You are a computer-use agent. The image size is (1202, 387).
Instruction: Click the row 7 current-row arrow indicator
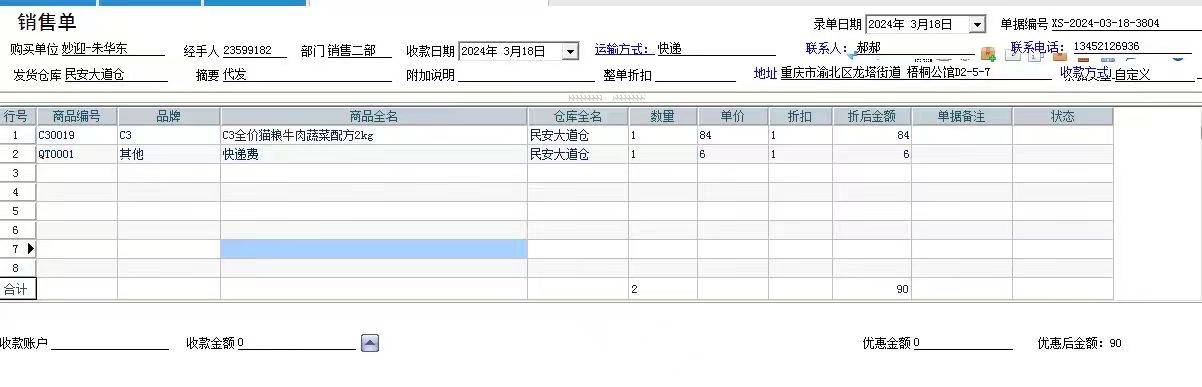click(x=30, y=249)
